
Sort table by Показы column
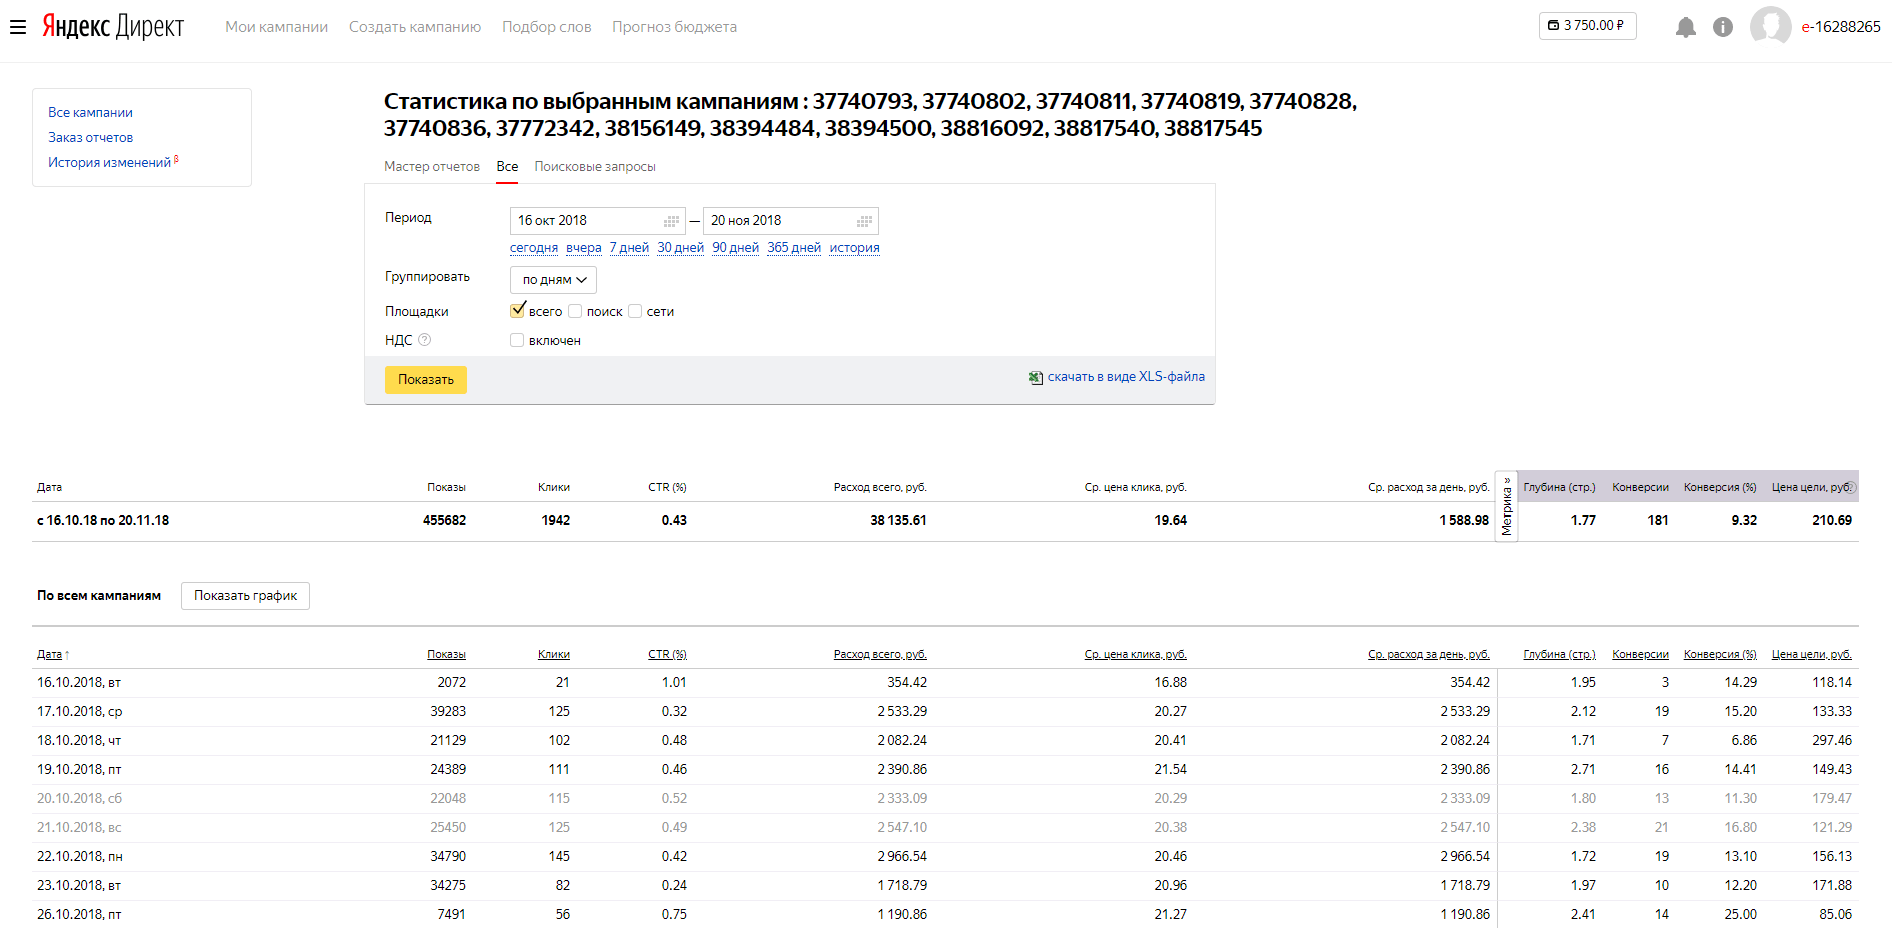click(x=446, y=655)
